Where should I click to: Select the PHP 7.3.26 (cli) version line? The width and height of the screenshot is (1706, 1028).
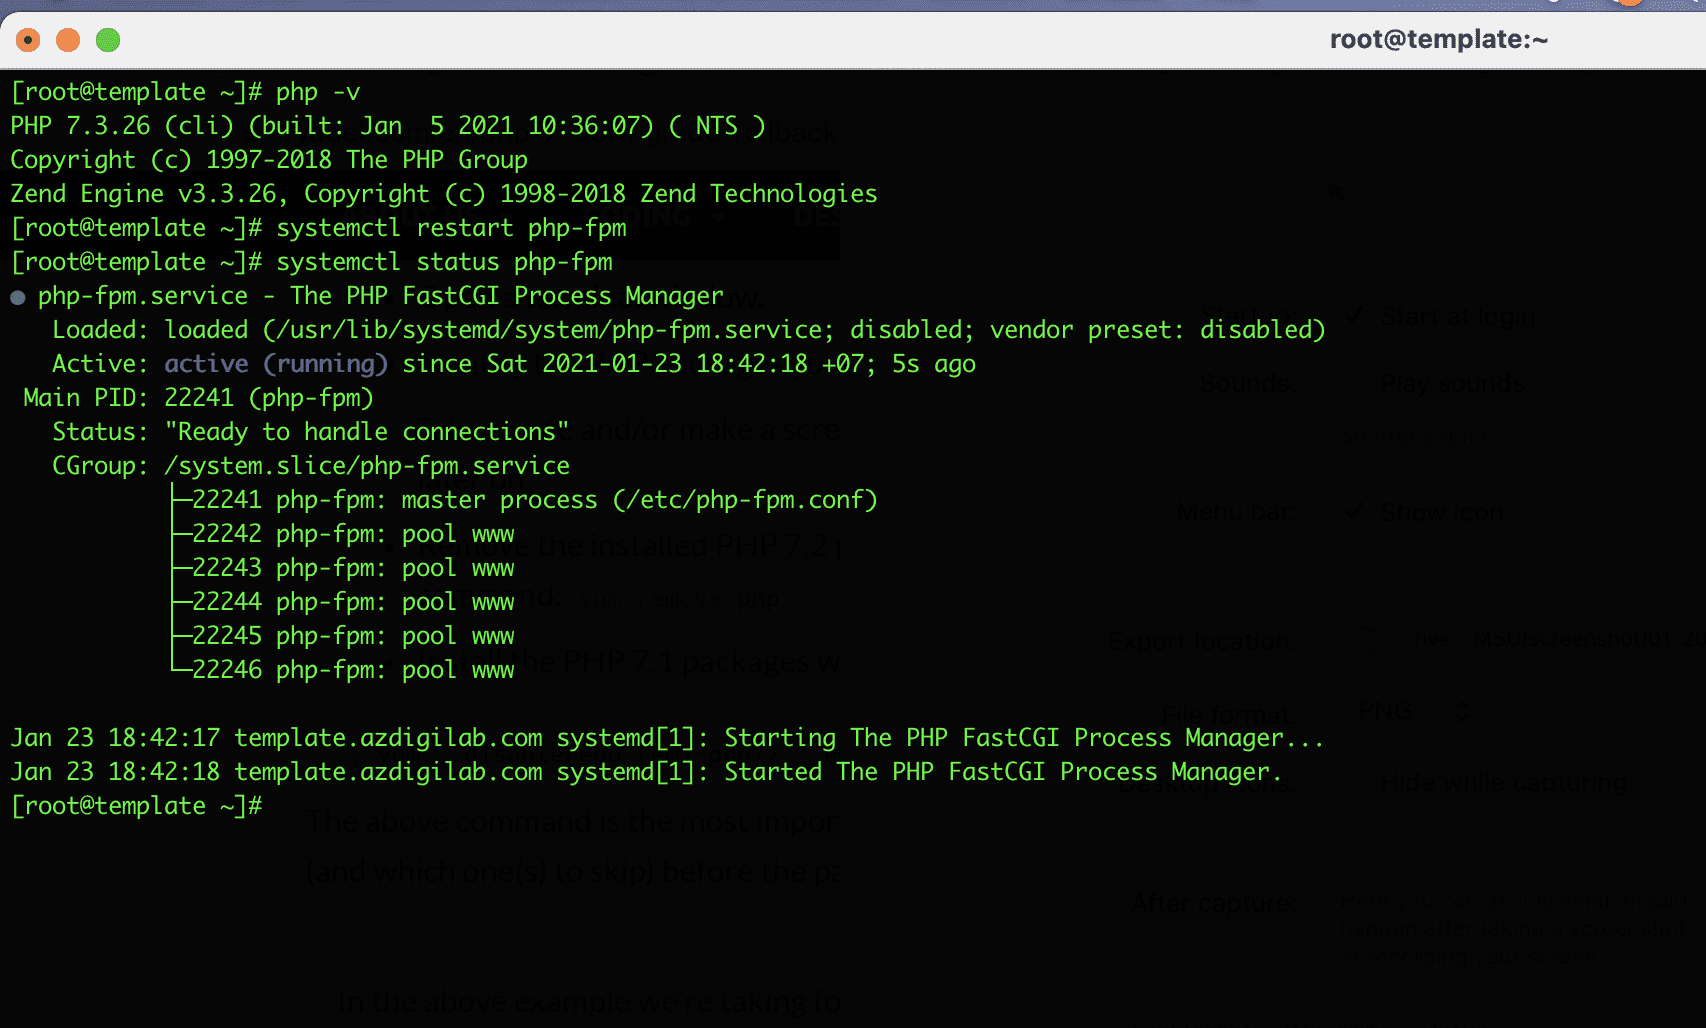pyautogui.click(x=387, y=126)
